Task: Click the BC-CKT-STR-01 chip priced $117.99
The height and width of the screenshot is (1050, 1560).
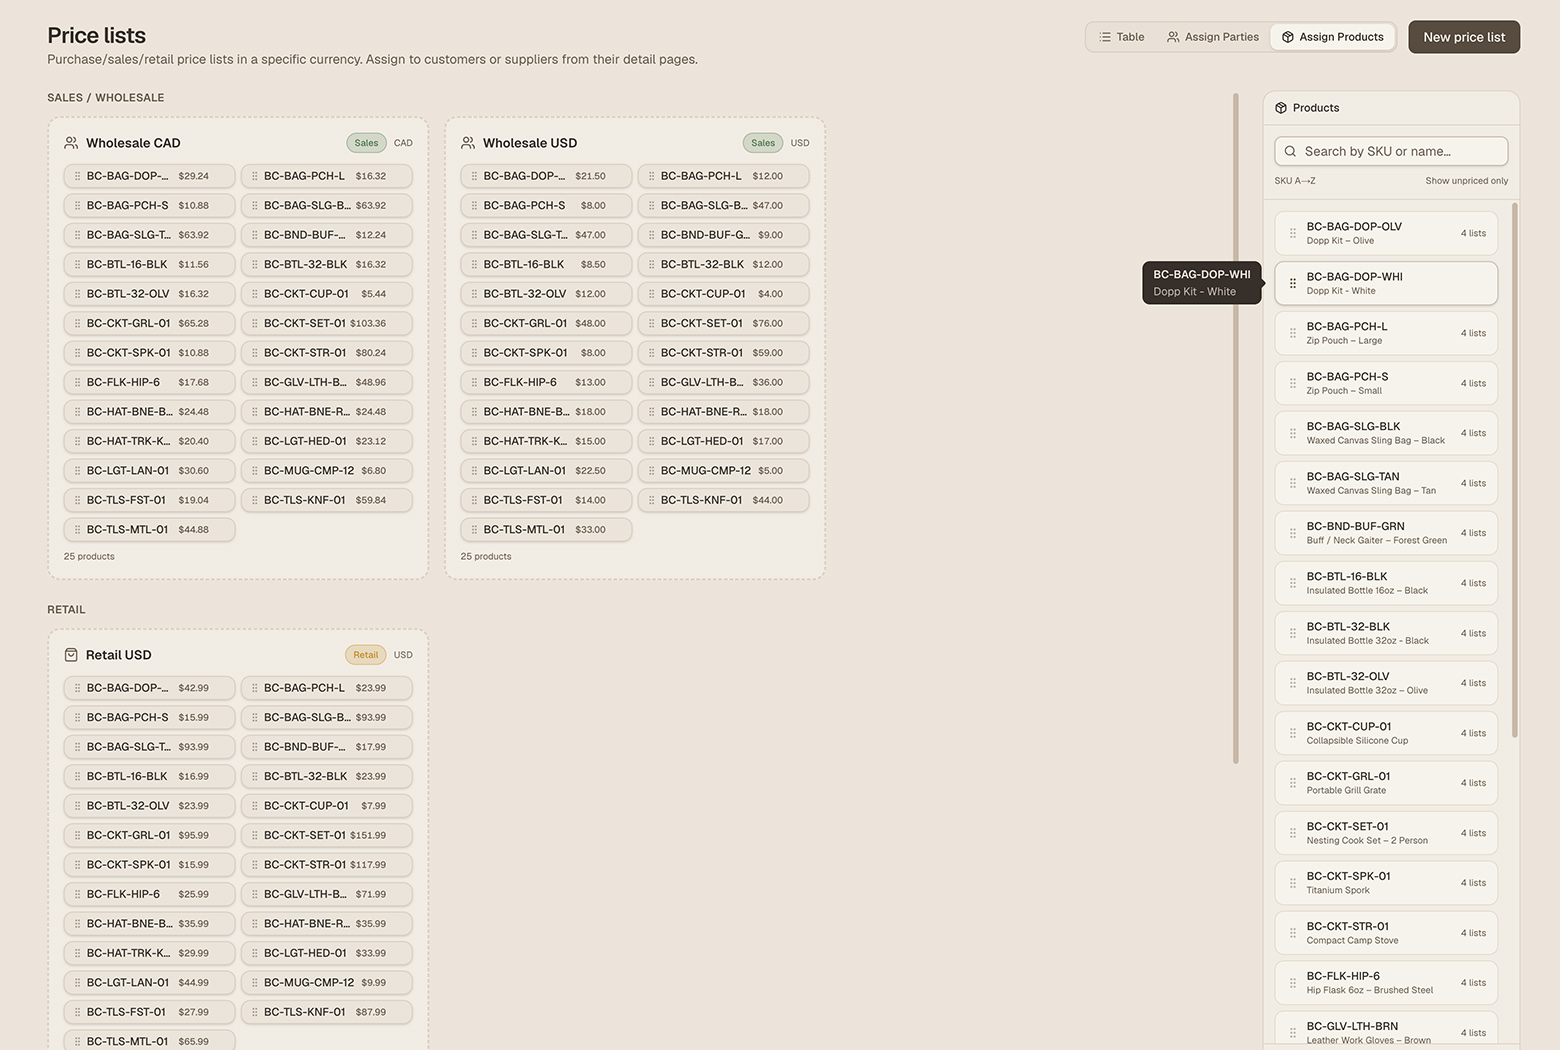Action: click(x=326, y=865)
